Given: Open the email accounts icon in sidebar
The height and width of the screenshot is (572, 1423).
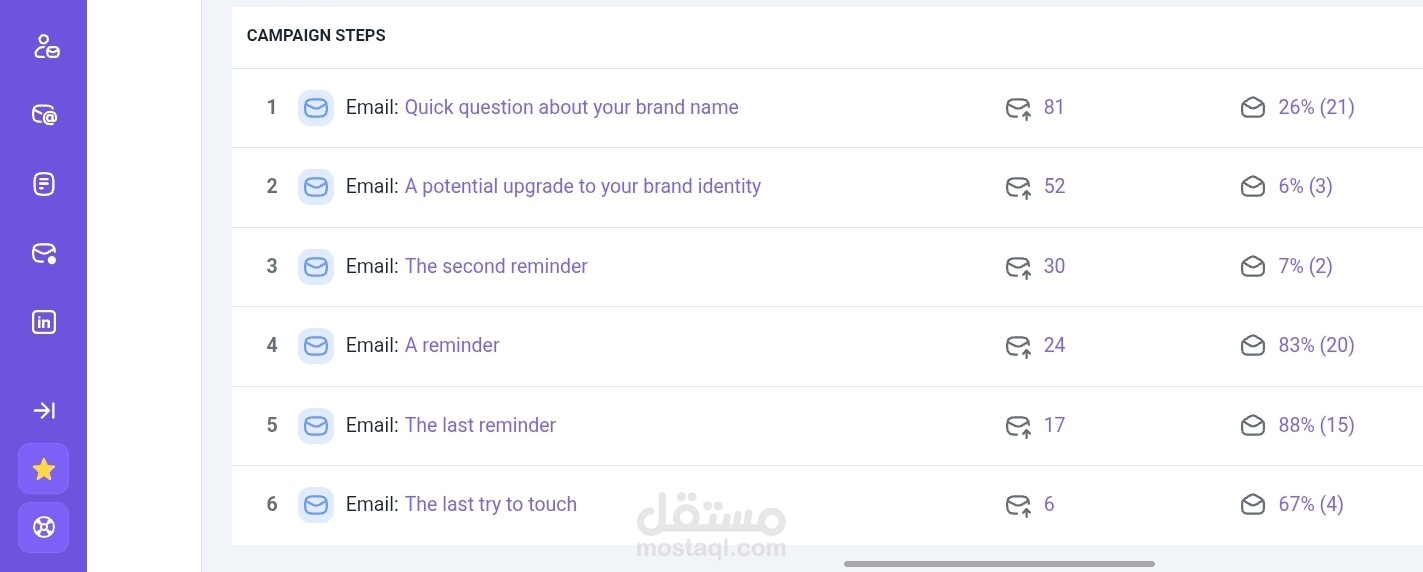Looking at the screenshot, I should [x=44, y=115].
